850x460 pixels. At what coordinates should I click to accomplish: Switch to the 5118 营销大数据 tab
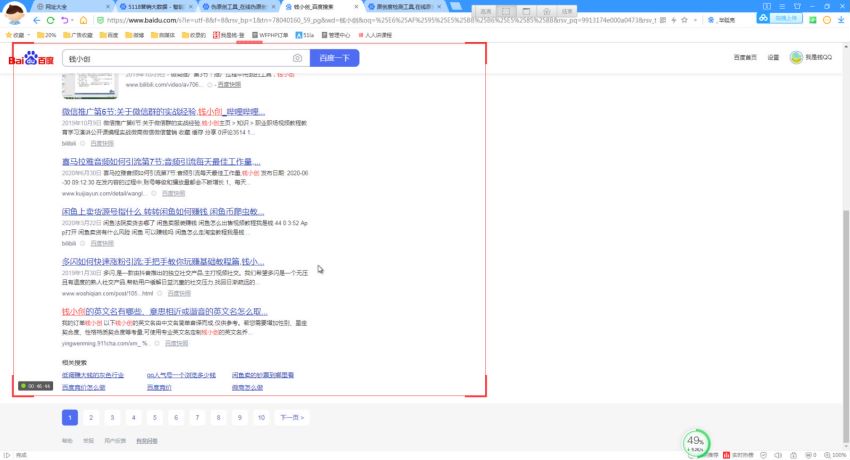click(154, 7)
